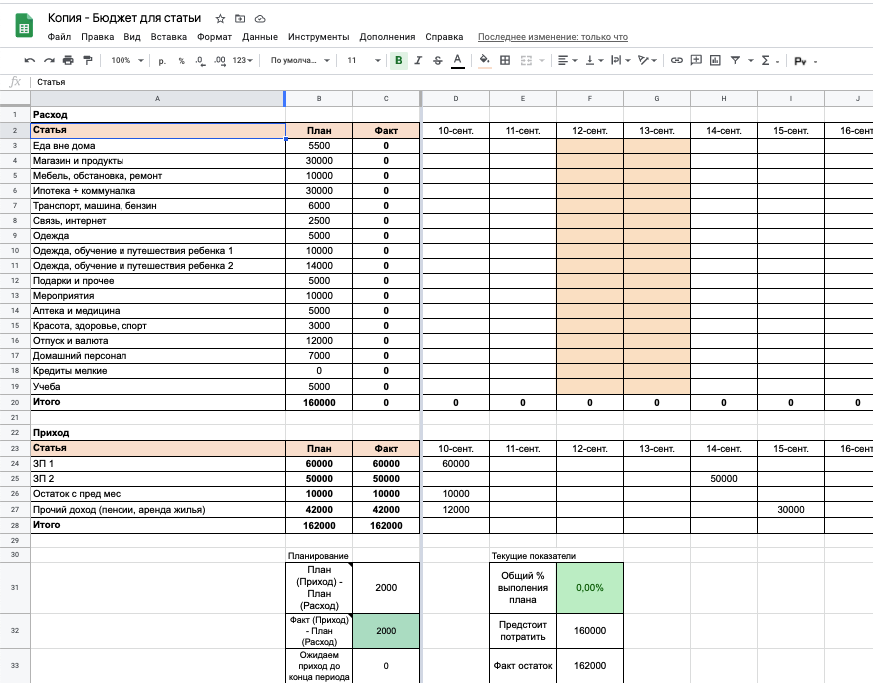
Task: Toggle italic formatting
Action: [418, 61]
